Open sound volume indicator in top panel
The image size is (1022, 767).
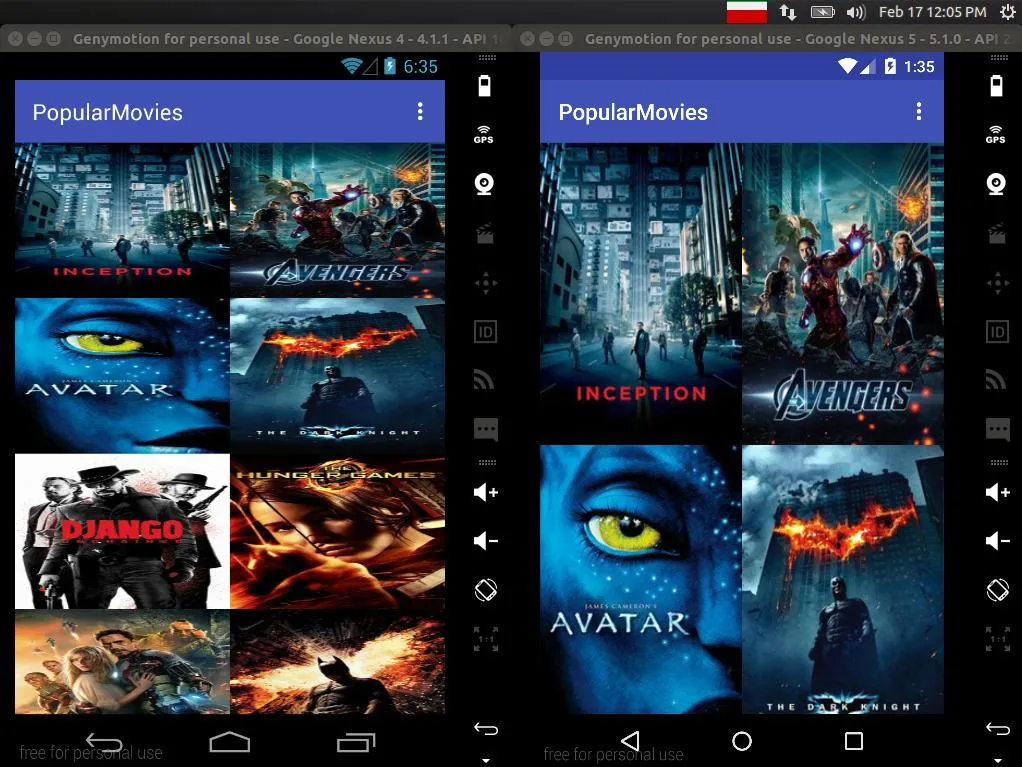[x=855, y=12]
